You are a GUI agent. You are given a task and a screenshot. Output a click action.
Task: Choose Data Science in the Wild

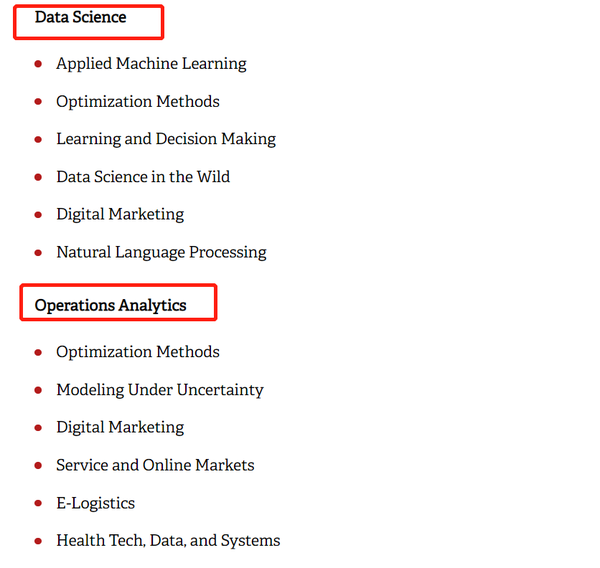[x=143, y=177]
